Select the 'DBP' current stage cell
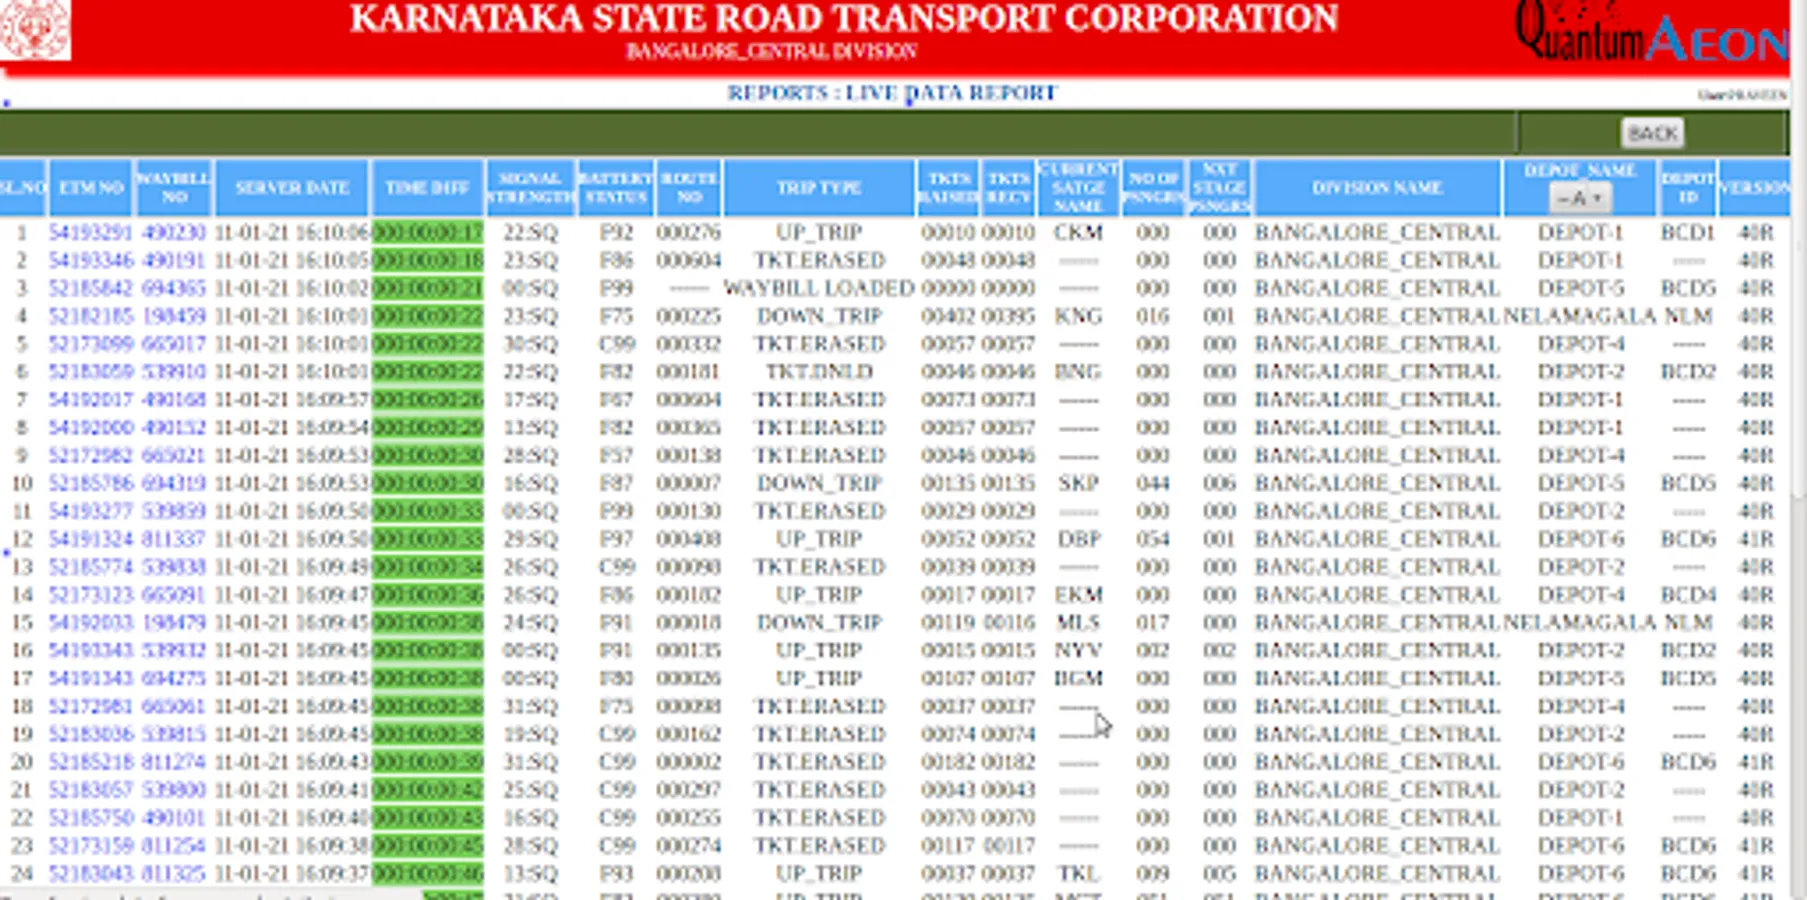This screenshot has width=1807, height=900. (x=1078, y=540)
